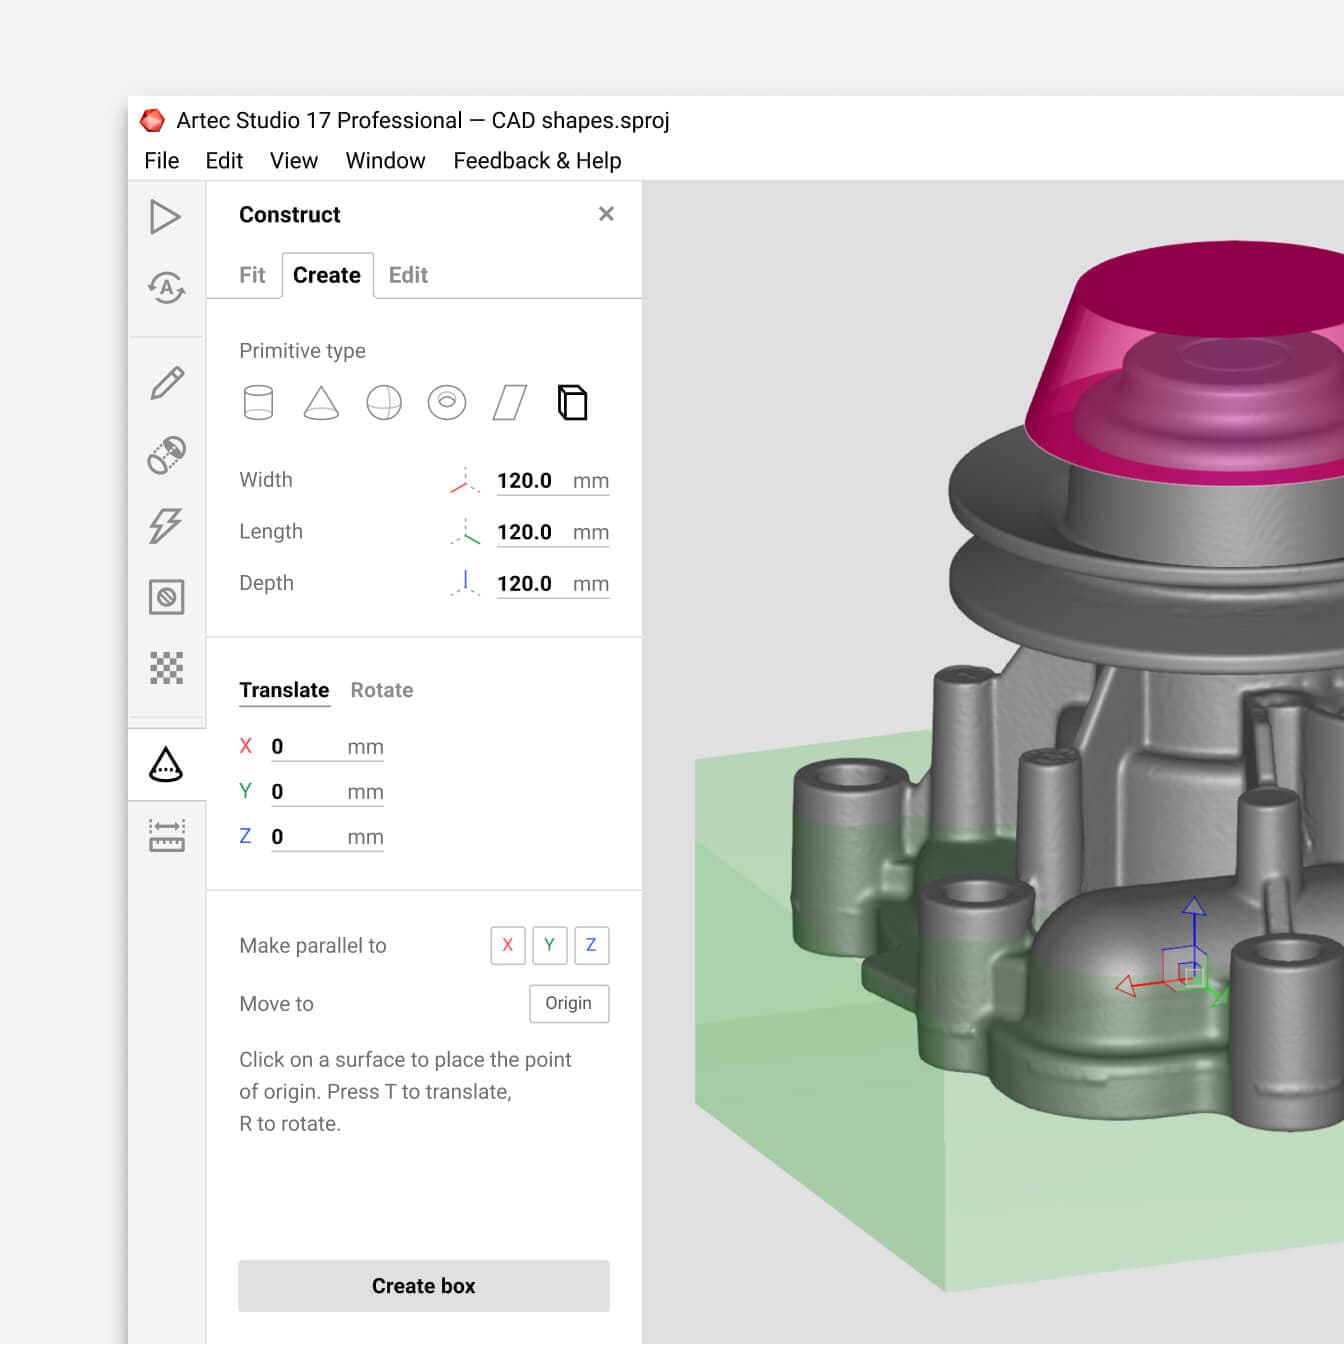This screenshot has height=1345, width=1344.
Task: Open the Autopilot tool in sidebar
Action: pos(166,288)
